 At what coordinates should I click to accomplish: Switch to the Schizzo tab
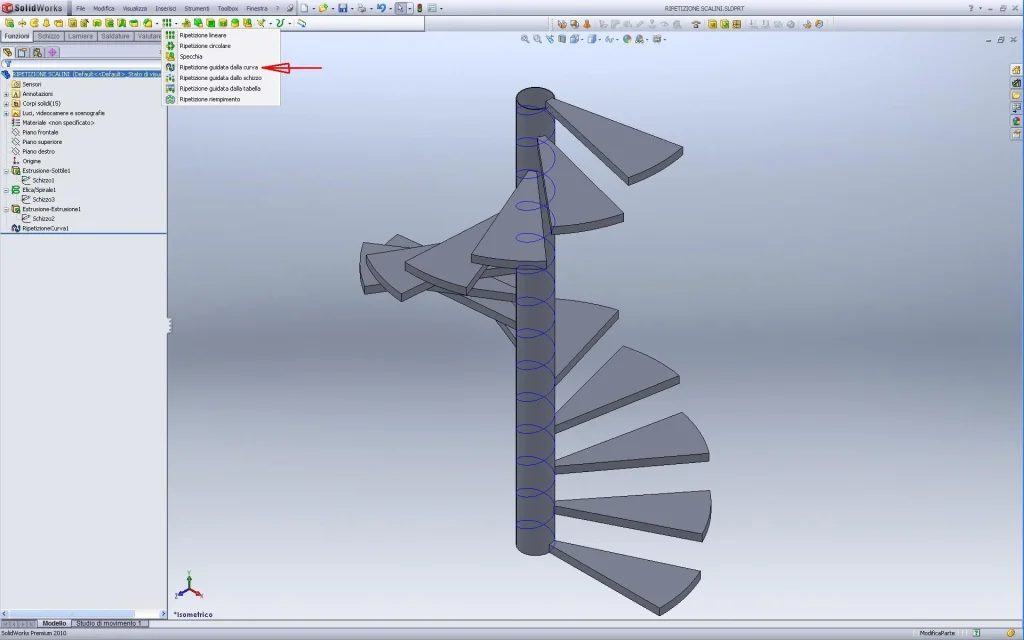pyautogui.click(x=49, y=36)
